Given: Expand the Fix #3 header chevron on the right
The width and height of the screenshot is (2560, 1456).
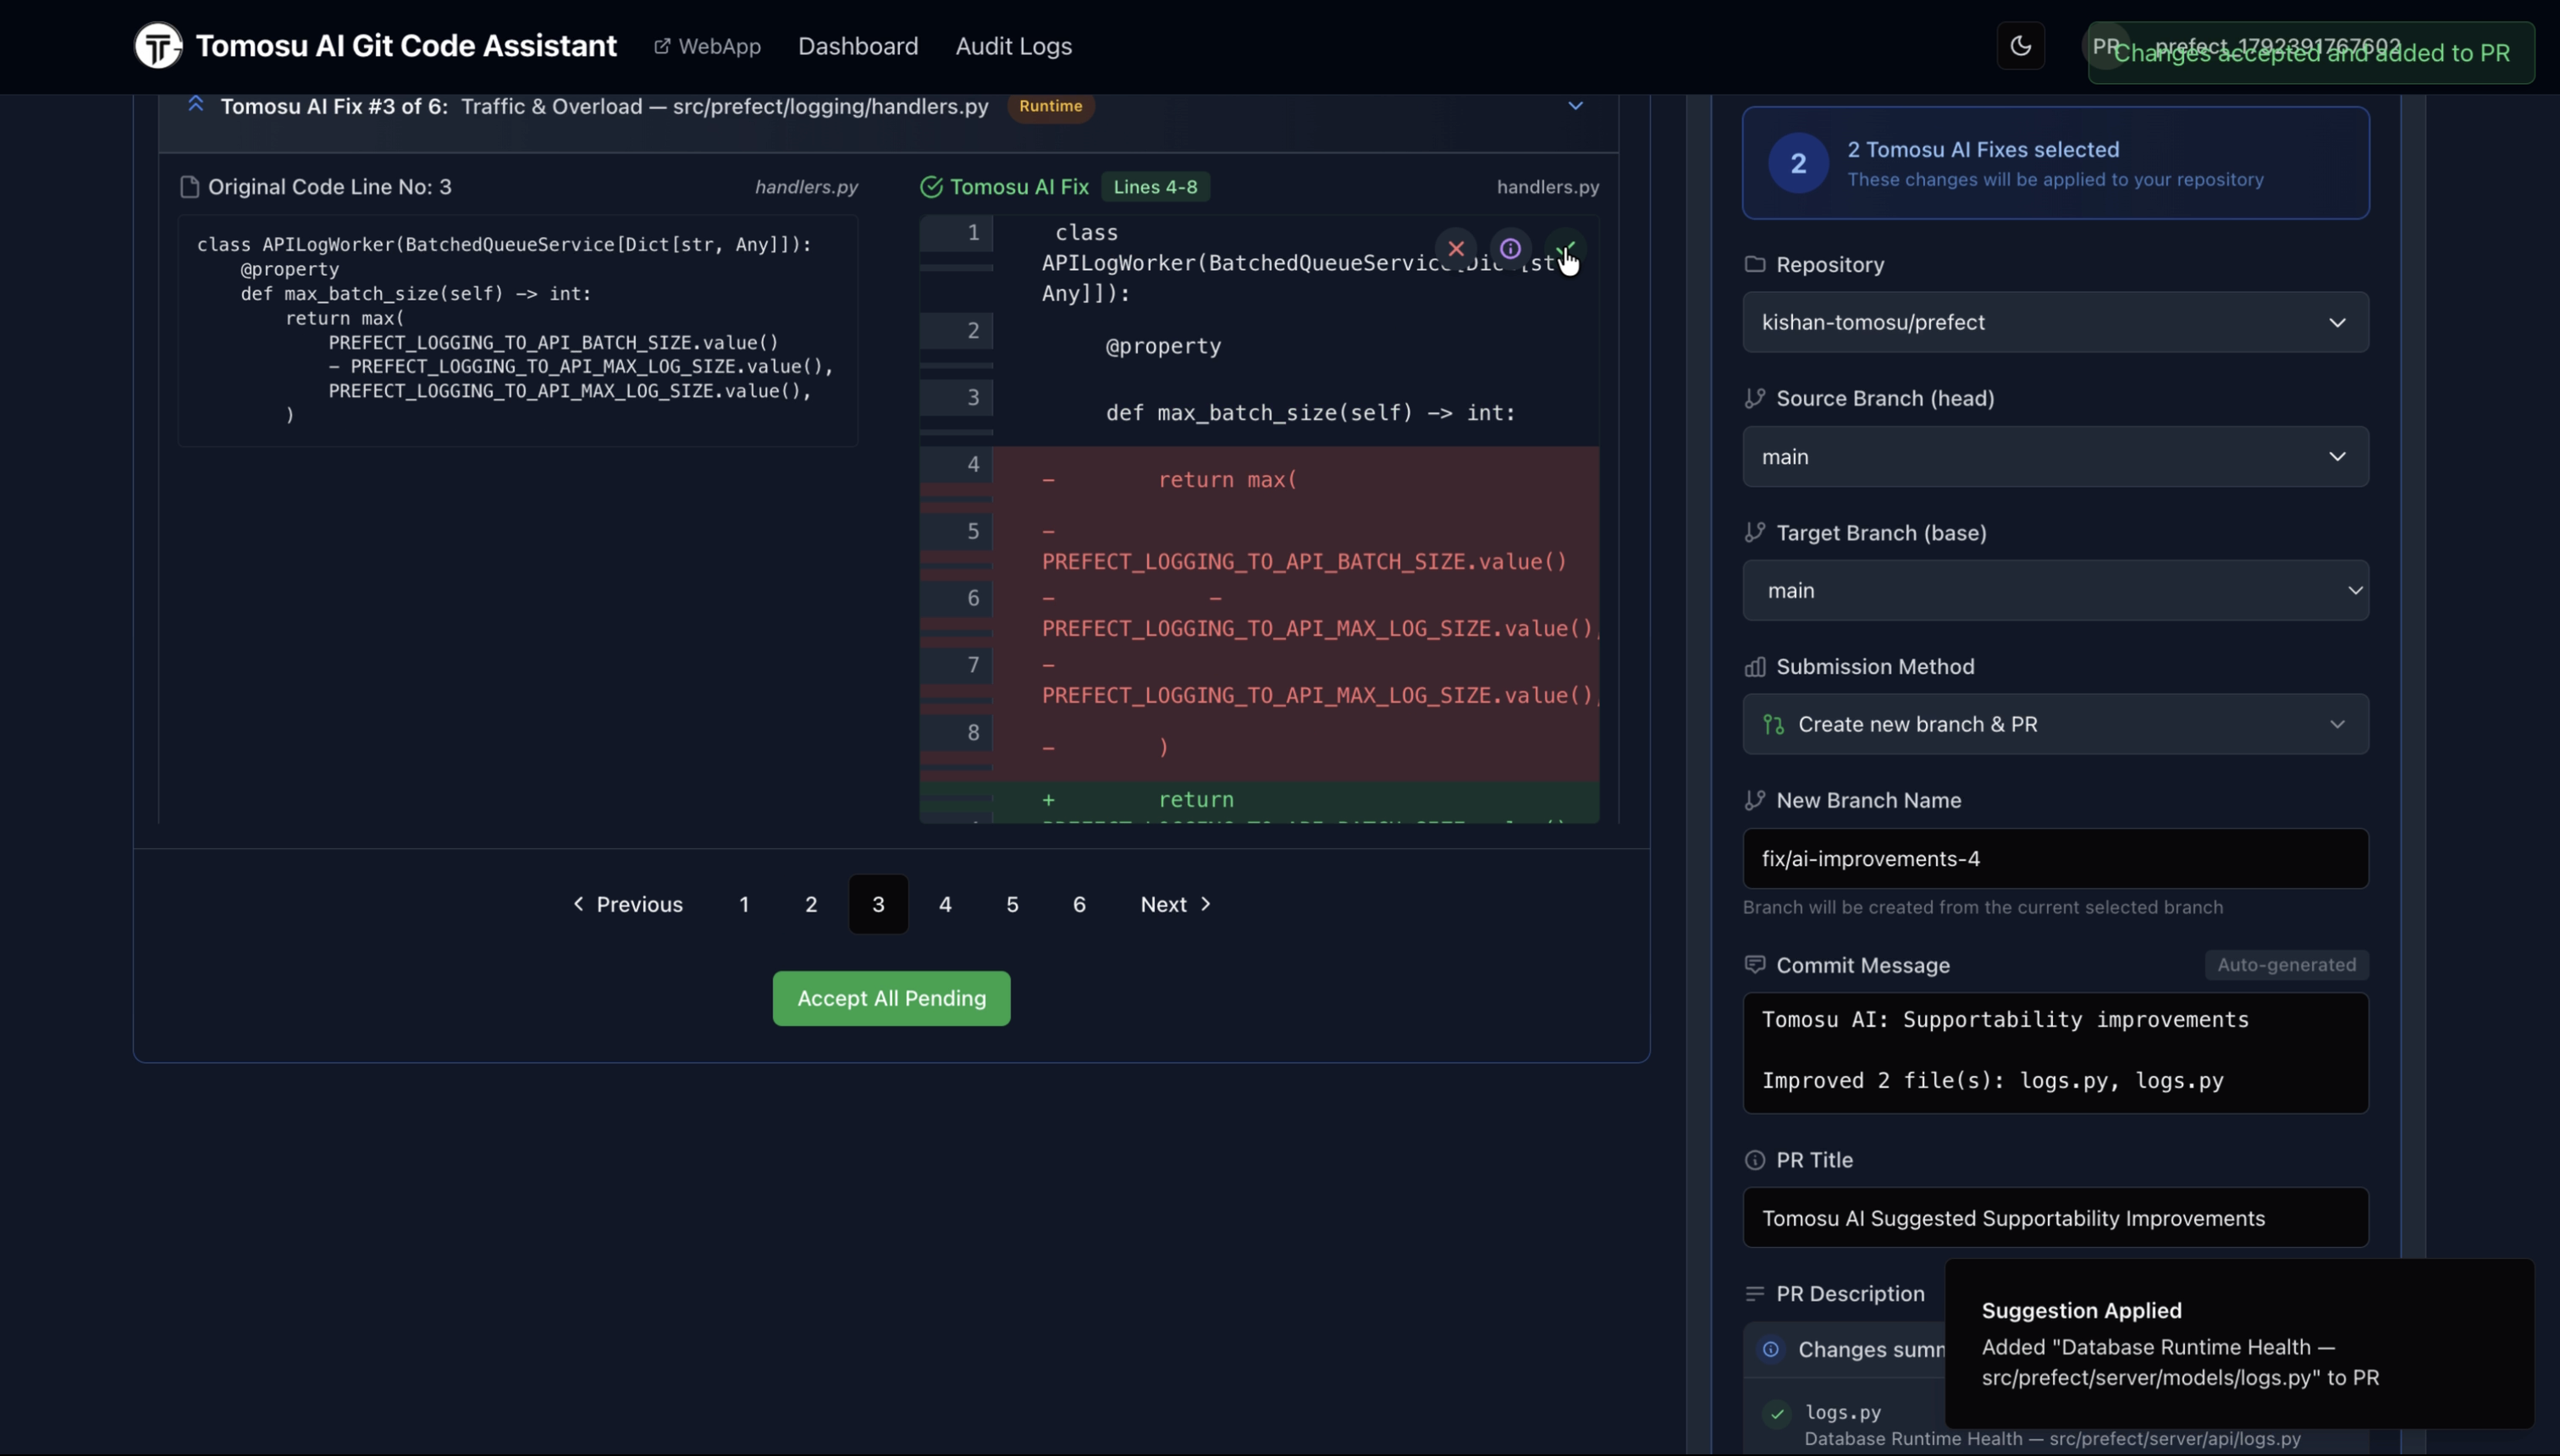Looking at the screenshot, I should (1575, 105).
